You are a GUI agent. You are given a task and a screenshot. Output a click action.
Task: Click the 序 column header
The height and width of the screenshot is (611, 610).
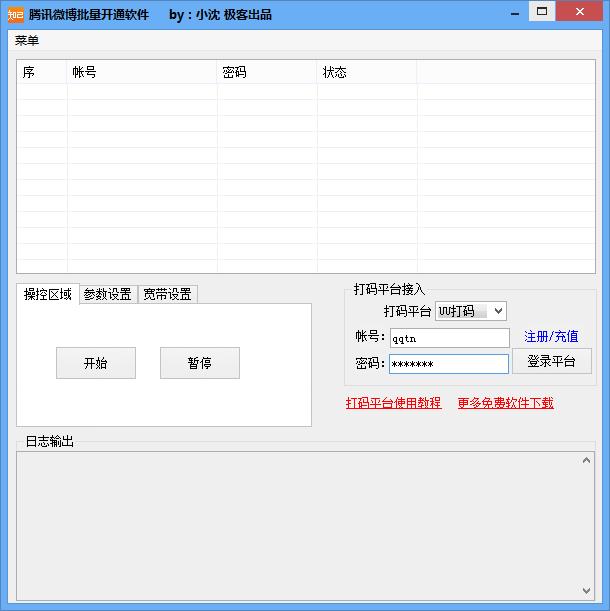click(x=42, y=73)
